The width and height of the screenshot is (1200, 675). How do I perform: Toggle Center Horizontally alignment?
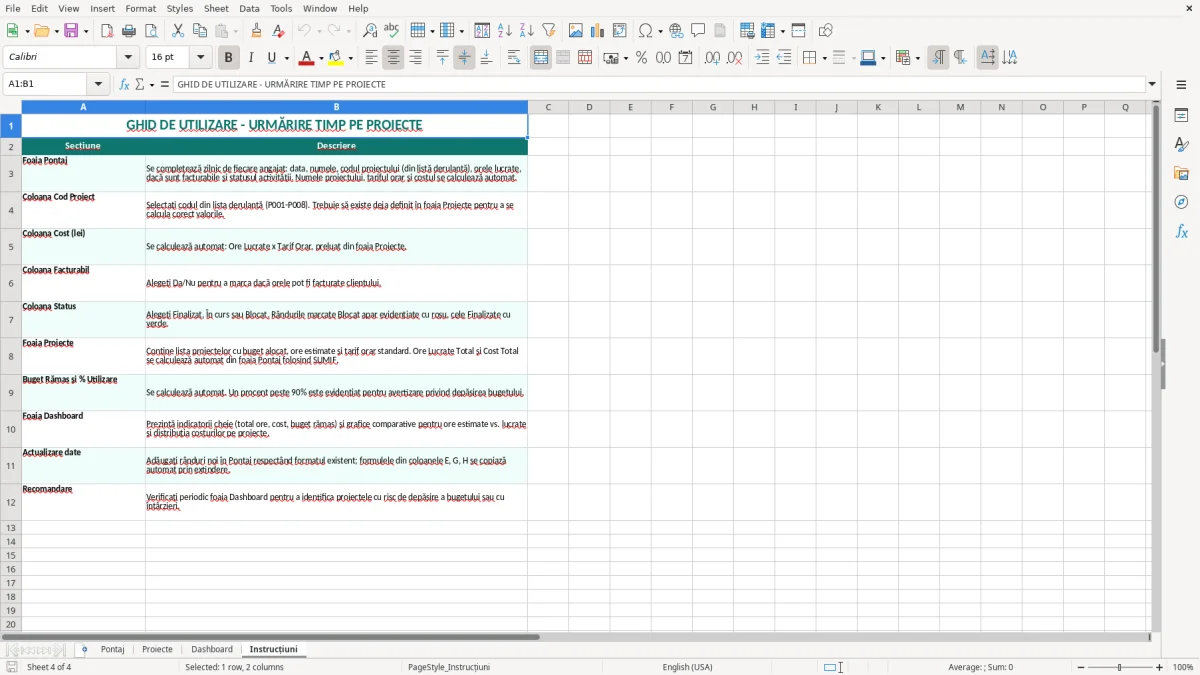(x=393, y=58)
